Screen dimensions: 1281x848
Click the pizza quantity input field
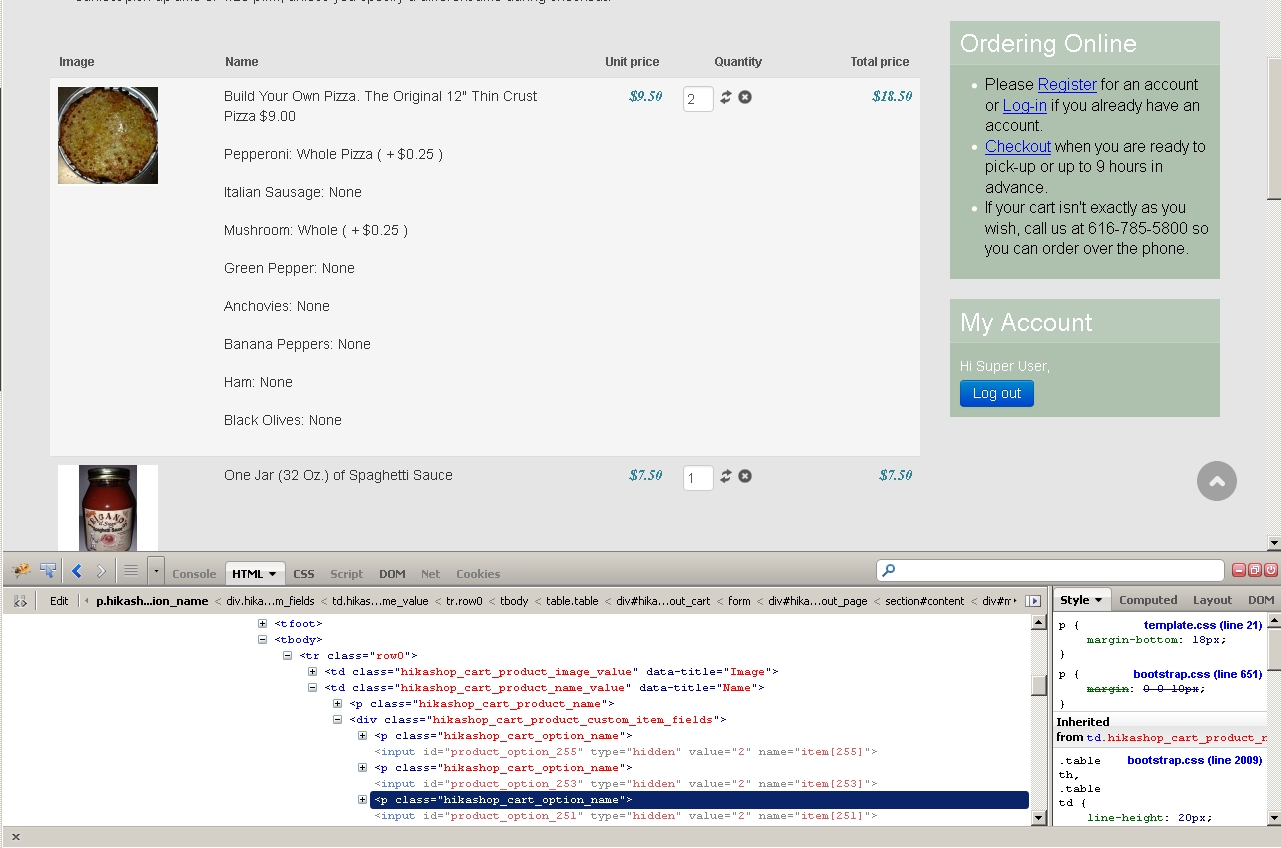[697, 99]
